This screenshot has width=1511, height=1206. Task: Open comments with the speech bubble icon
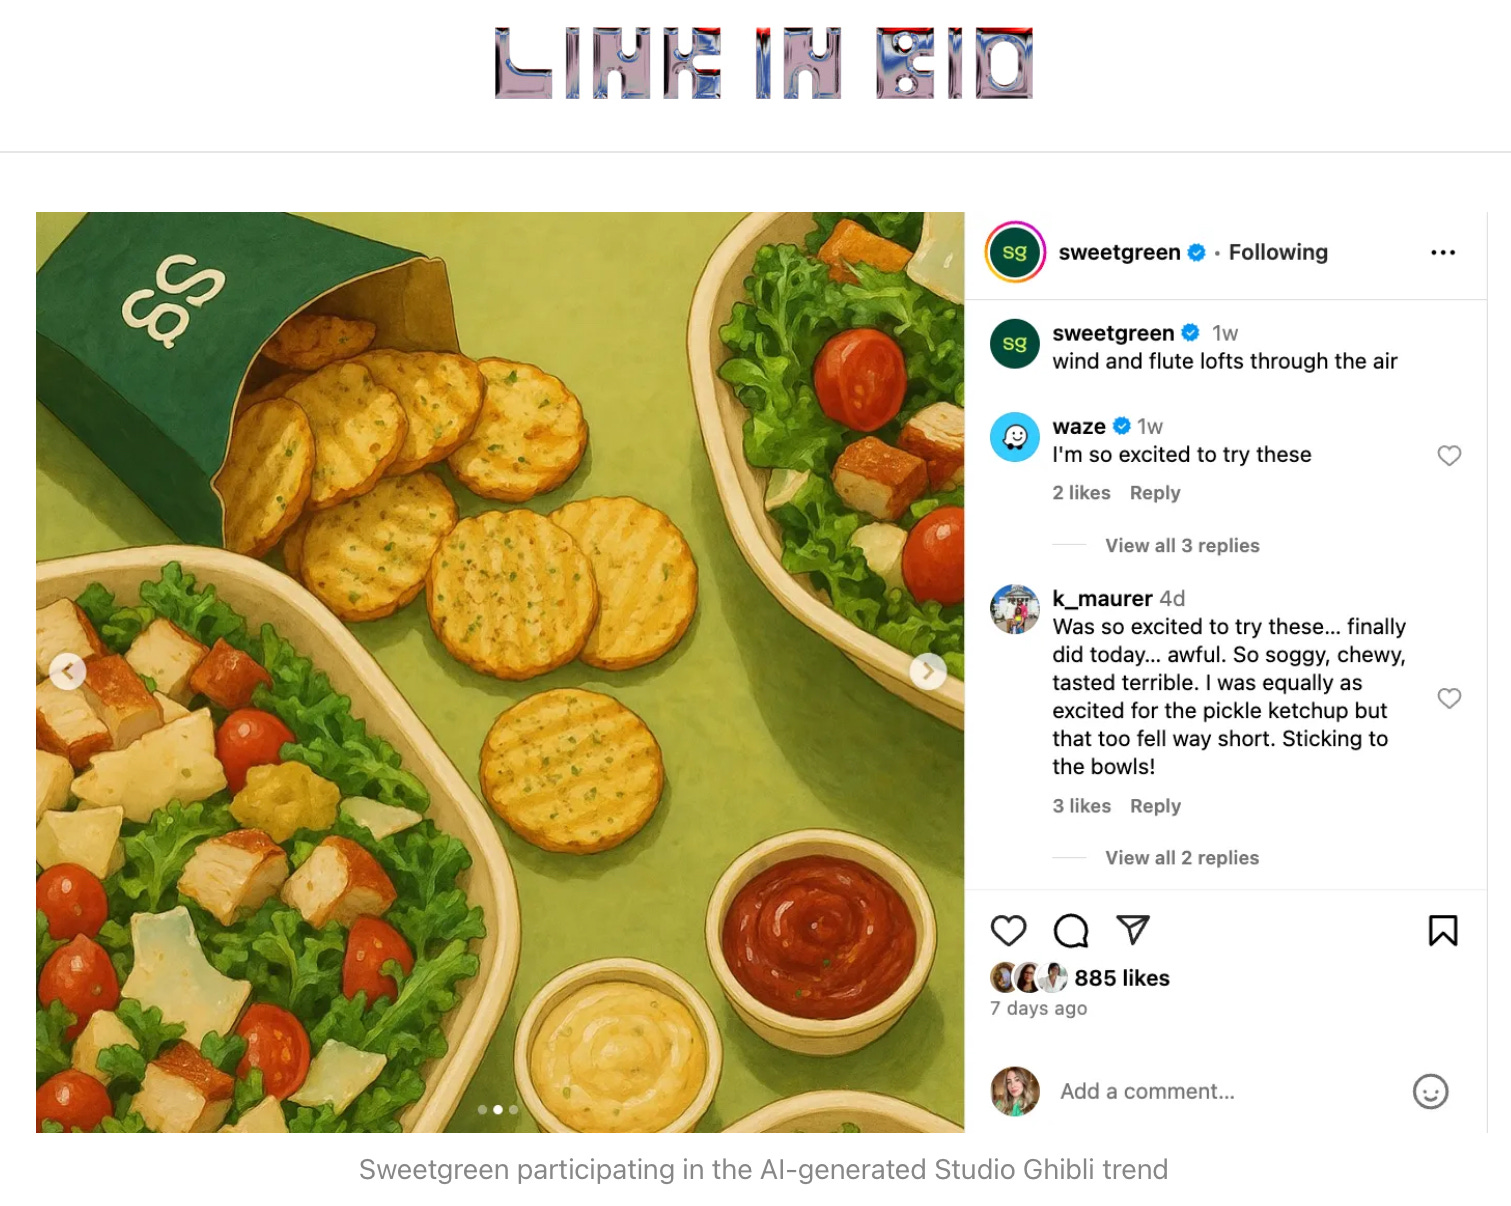click(x=1070, y=931)
